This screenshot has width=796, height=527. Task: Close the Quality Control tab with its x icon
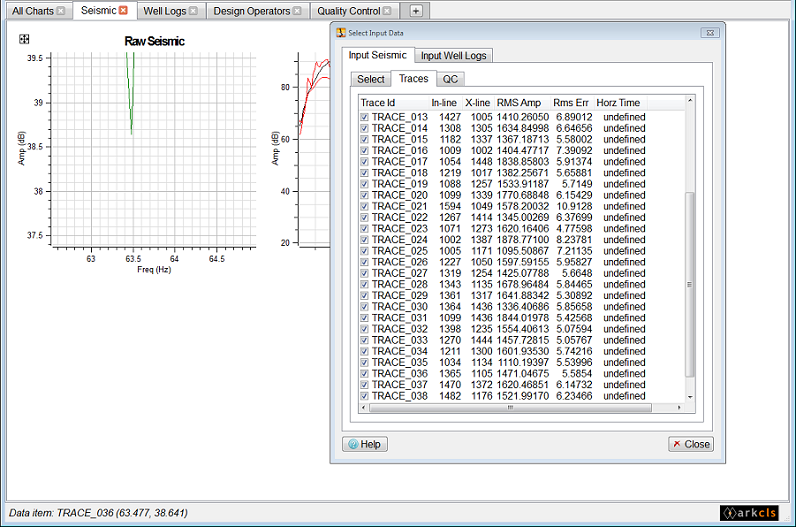387,11
